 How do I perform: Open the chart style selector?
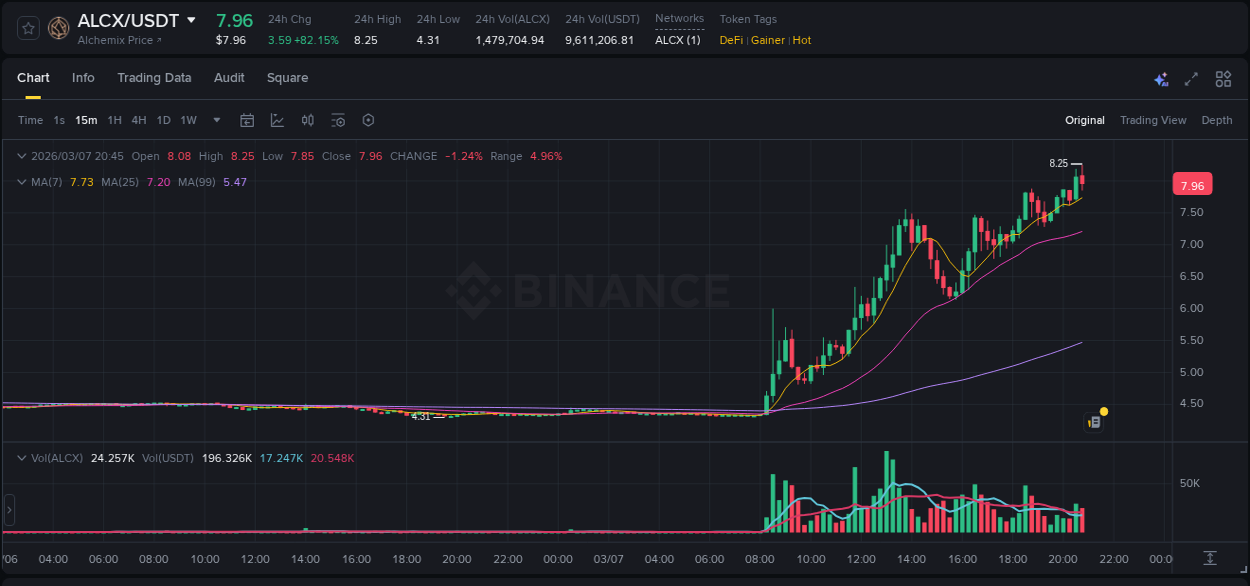(277, 120)
